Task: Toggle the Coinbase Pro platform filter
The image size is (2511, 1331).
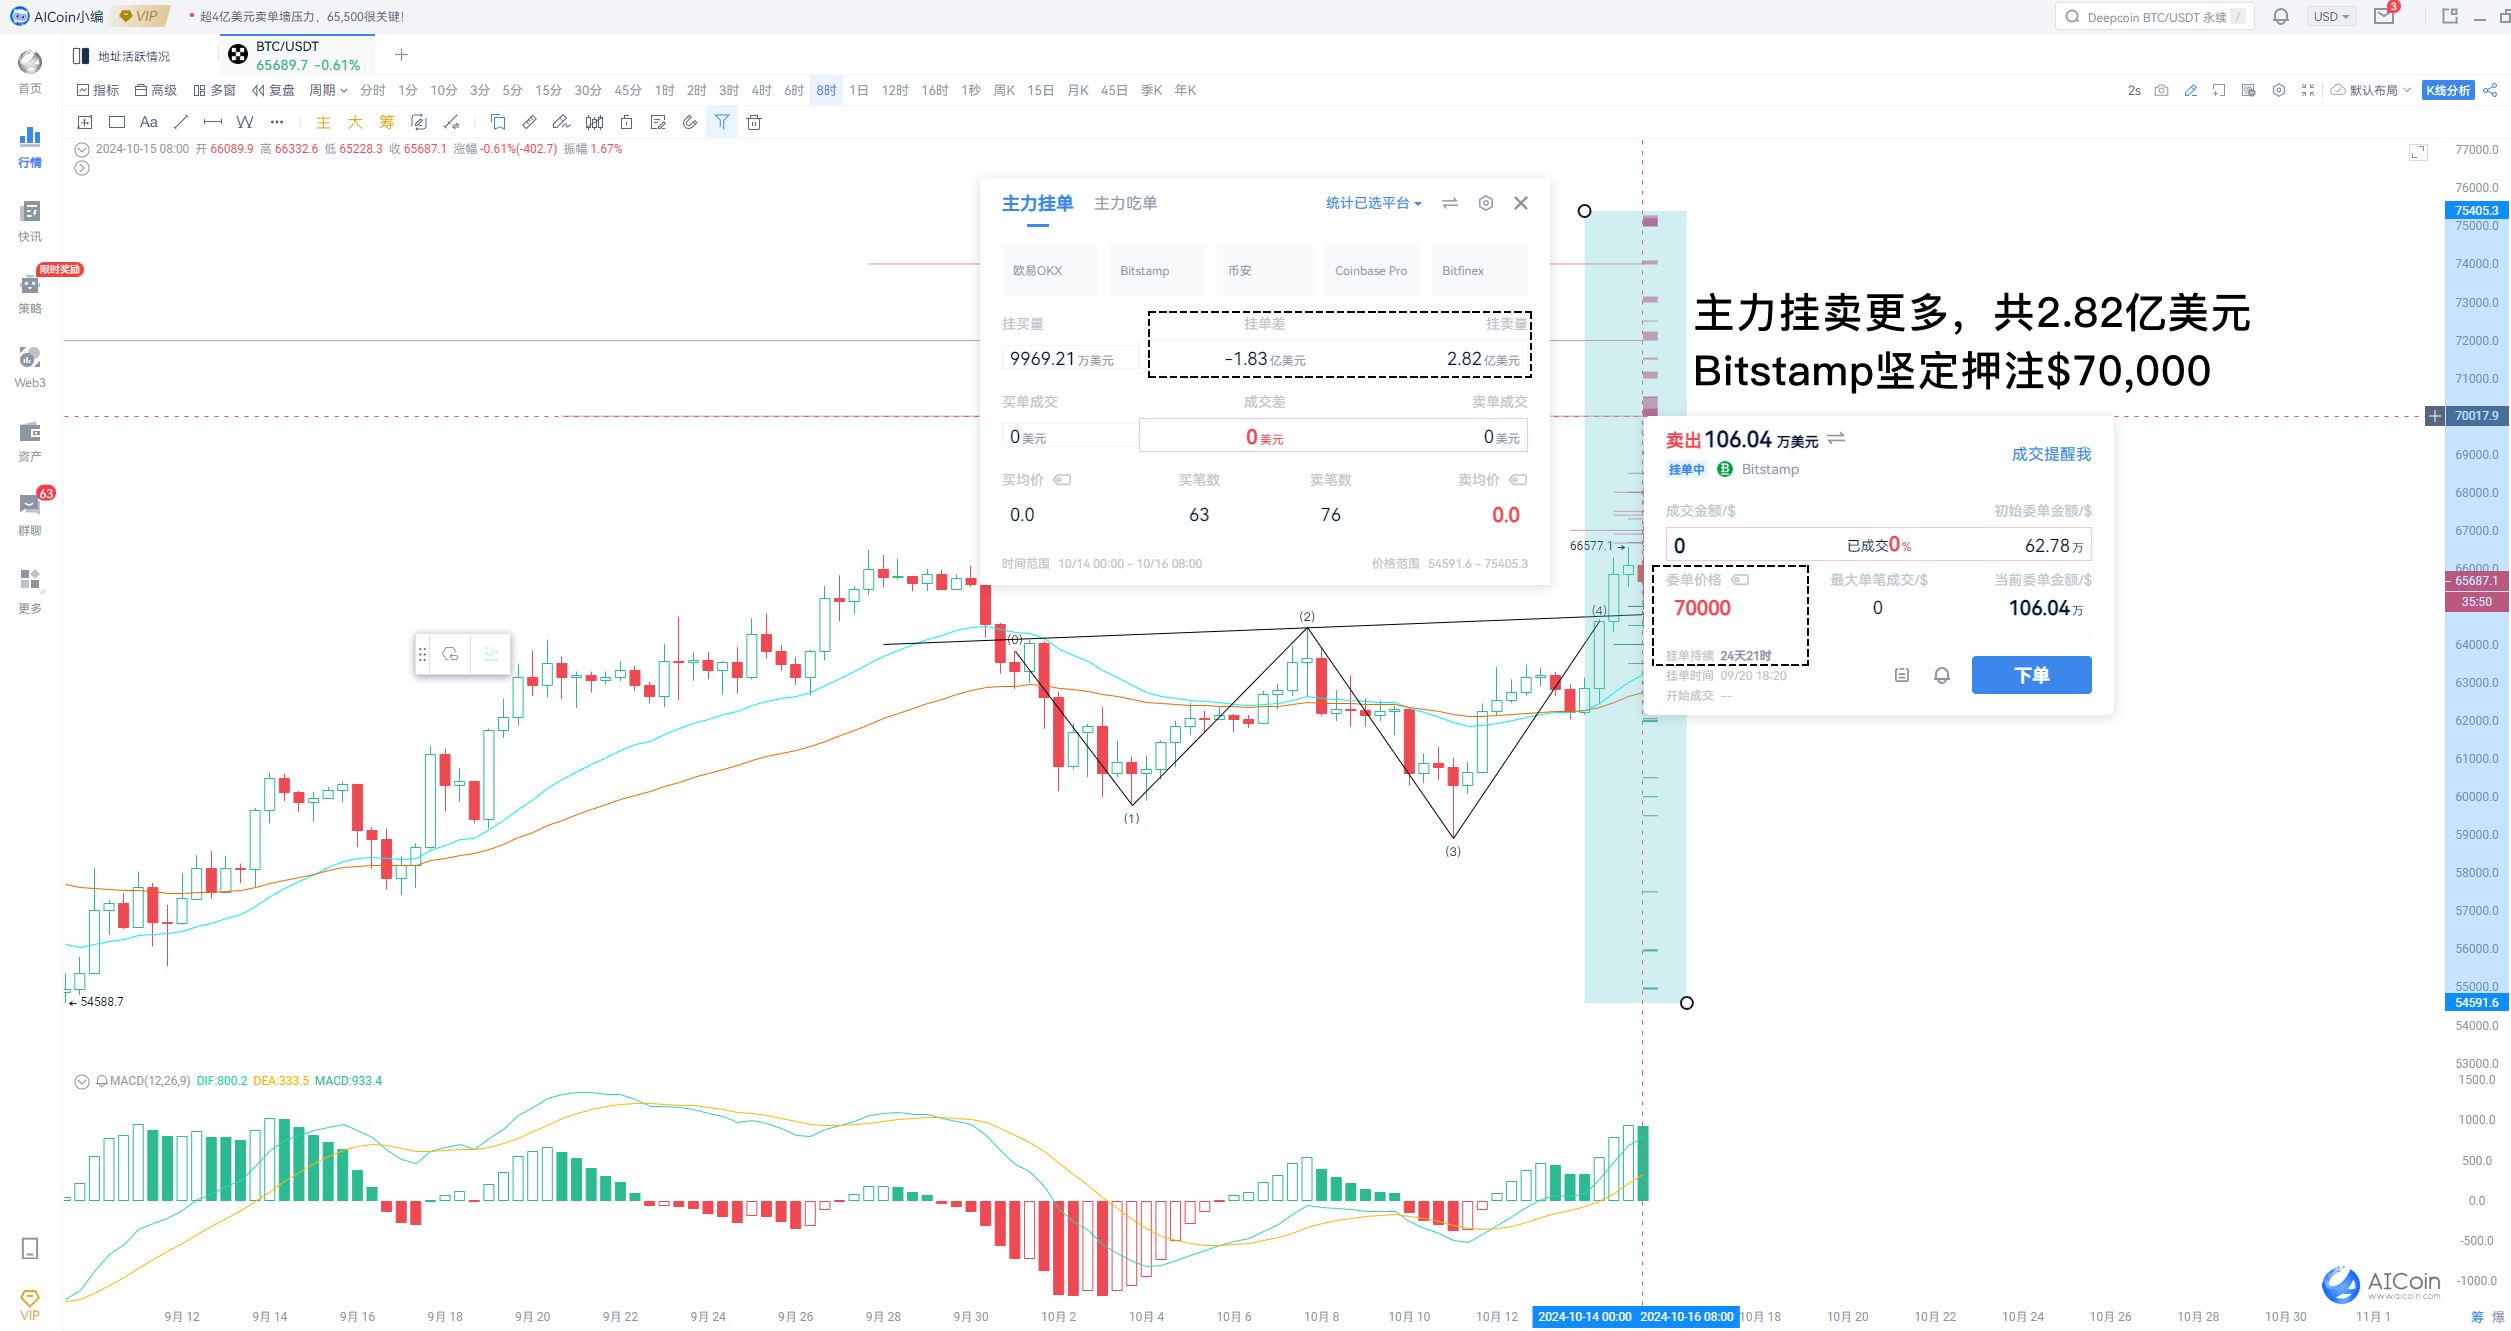Action: point(1372,270)
